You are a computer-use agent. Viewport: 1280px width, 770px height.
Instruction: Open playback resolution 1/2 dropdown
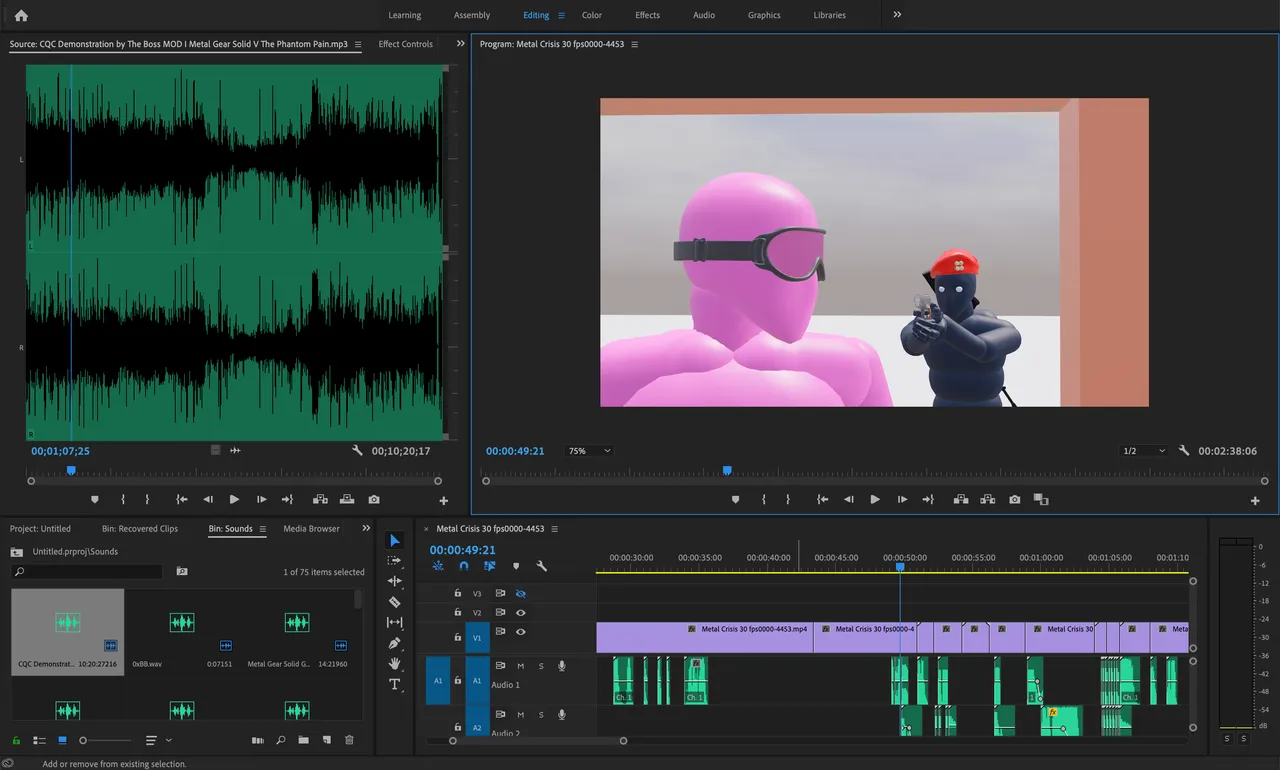tap(1144, 451)
